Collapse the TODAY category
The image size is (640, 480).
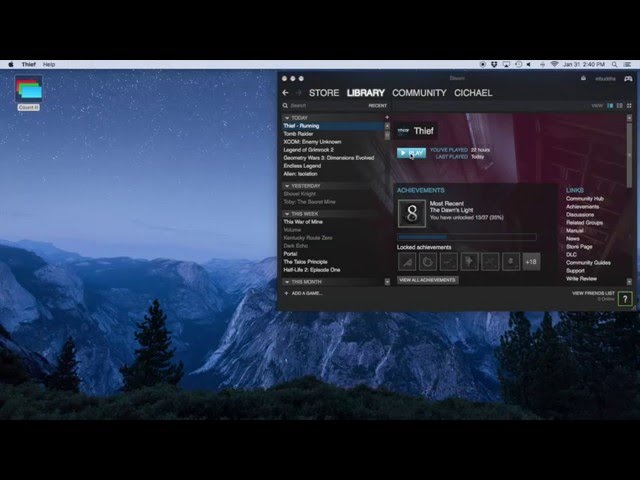tap(287, 118)
